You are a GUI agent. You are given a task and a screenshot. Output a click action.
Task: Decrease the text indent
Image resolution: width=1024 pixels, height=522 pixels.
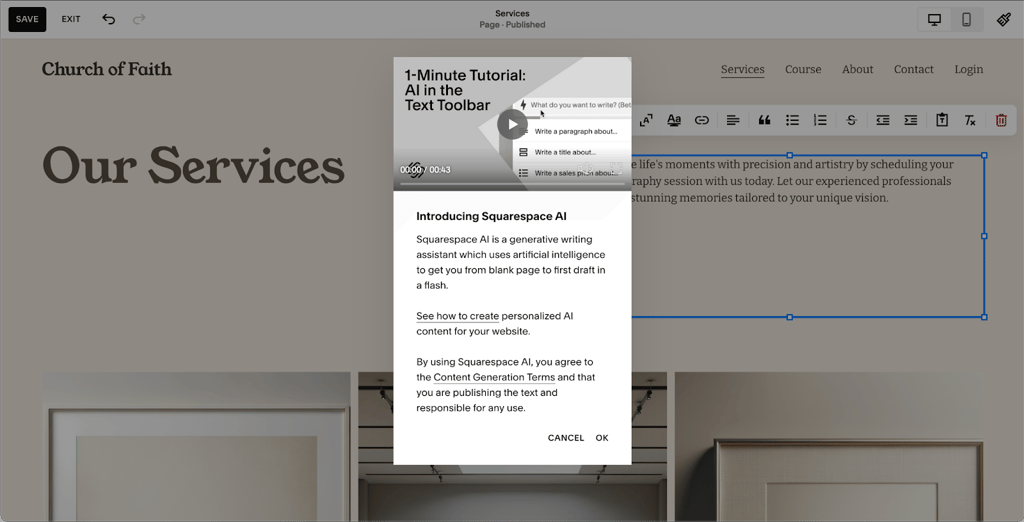[x=882, y=120]
